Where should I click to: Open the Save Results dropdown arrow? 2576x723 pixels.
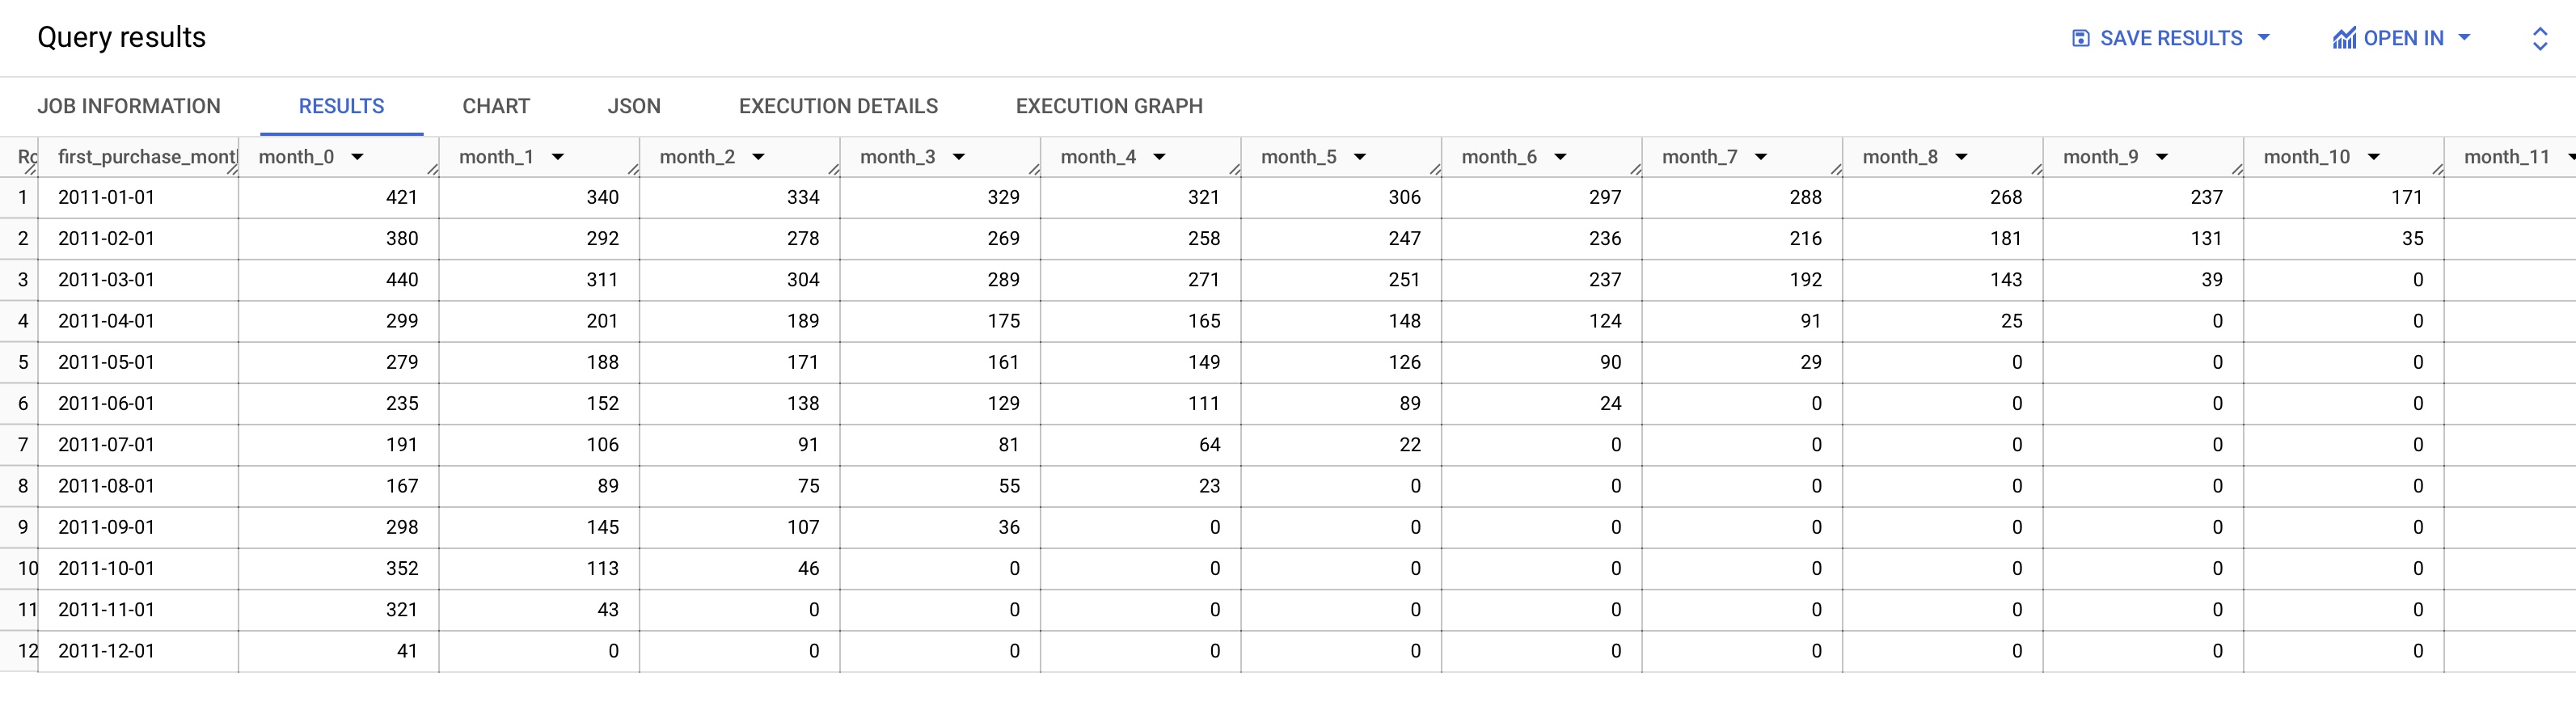2264,38
